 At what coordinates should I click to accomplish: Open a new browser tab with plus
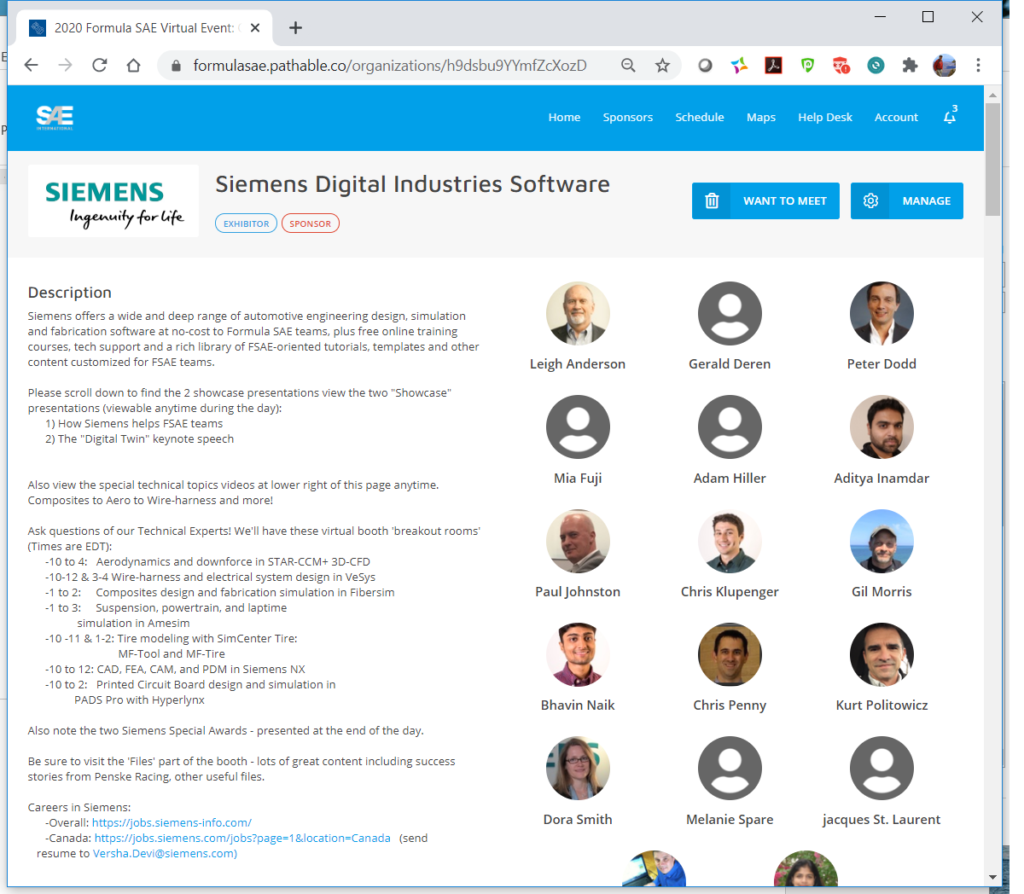click(x=295, y=27)
